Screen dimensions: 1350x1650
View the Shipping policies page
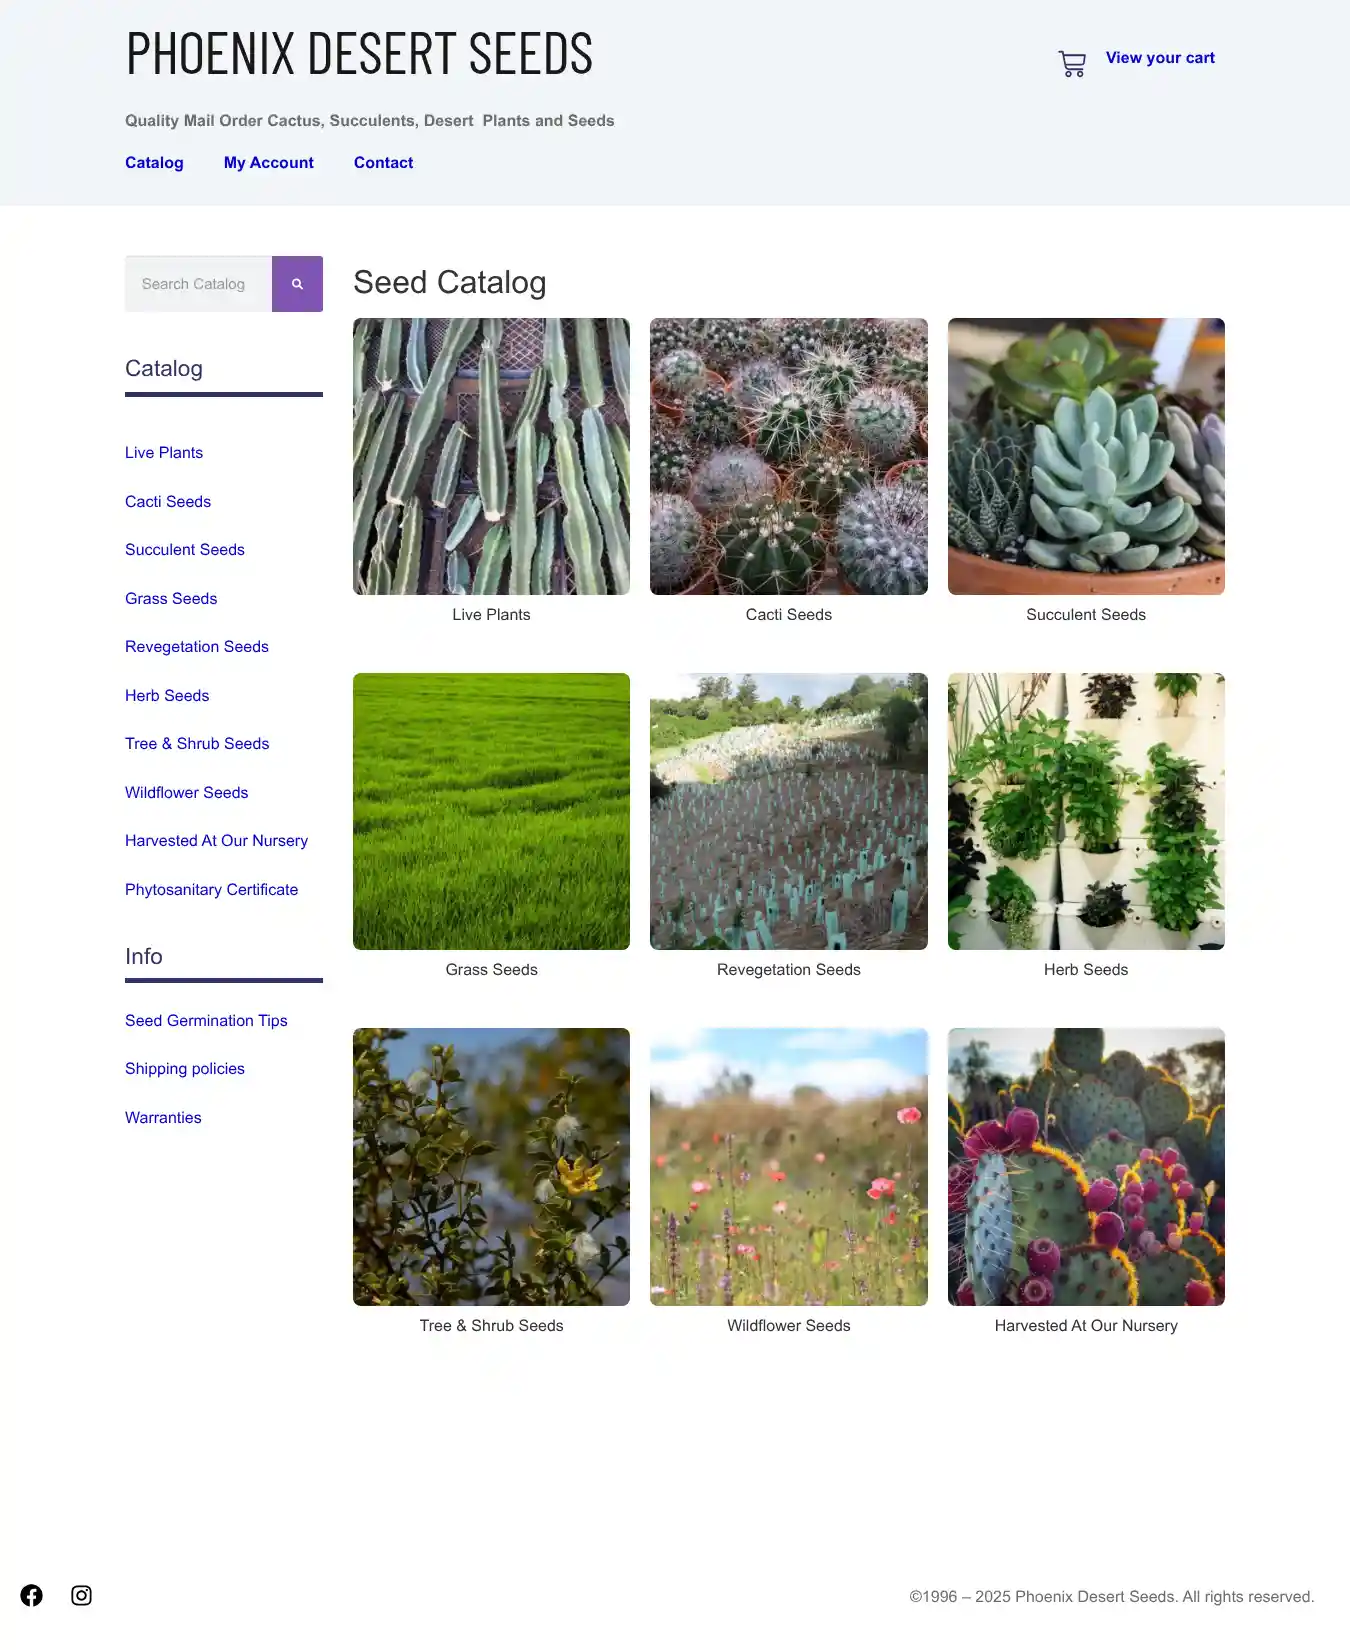185,1069
